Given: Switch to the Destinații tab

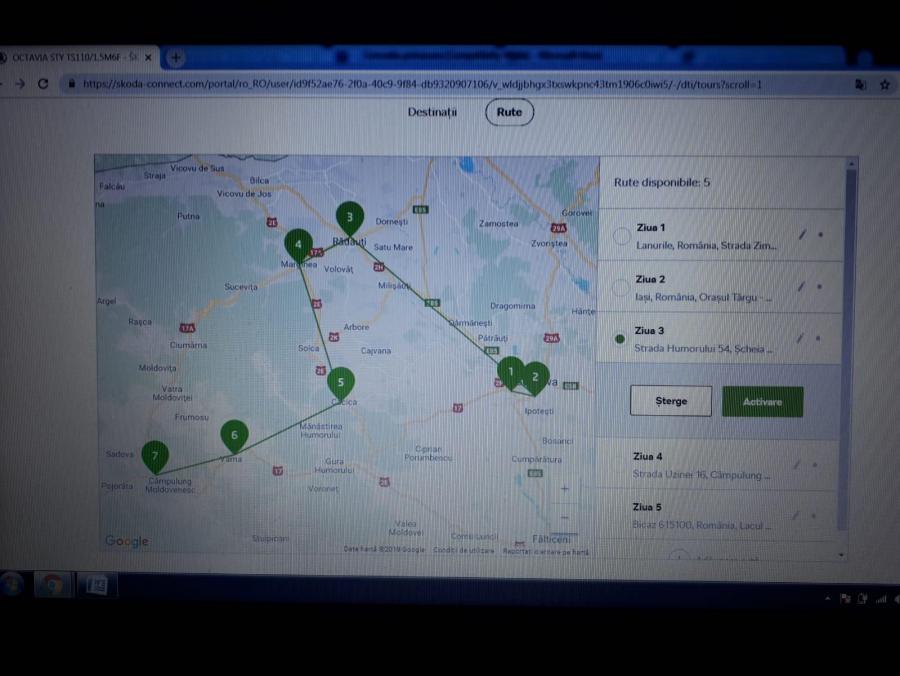Looking at the screenshot, I should [432, 112].
